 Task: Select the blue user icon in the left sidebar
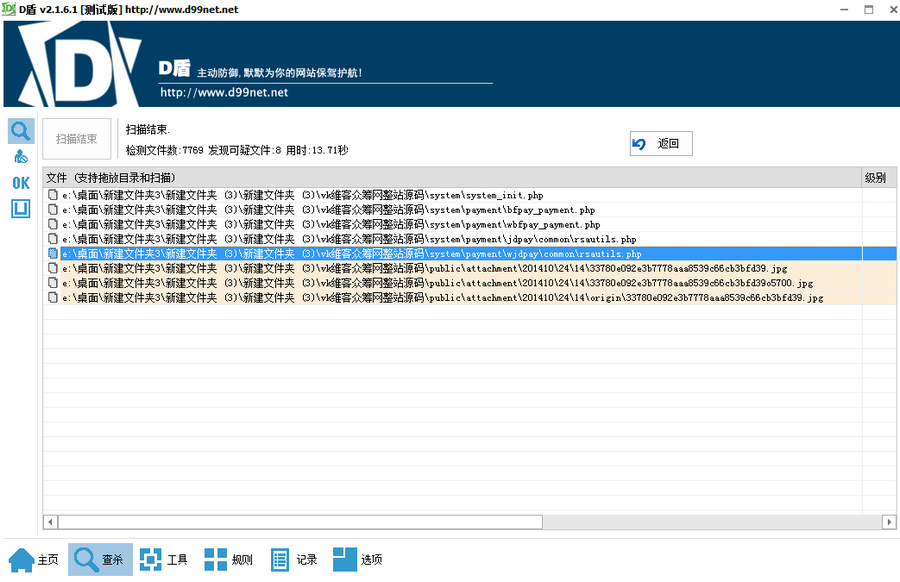coord(21,157)
